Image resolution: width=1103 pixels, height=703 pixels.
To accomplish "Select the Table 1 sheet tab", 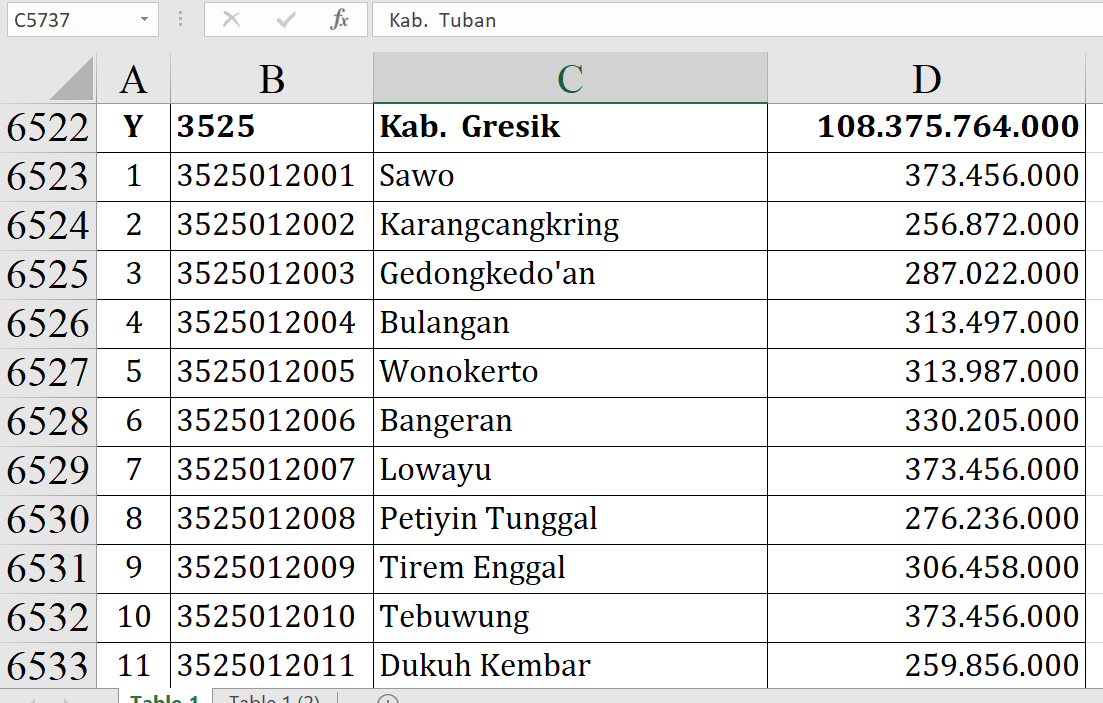I will pyautogui.click(x=165, y=698).
